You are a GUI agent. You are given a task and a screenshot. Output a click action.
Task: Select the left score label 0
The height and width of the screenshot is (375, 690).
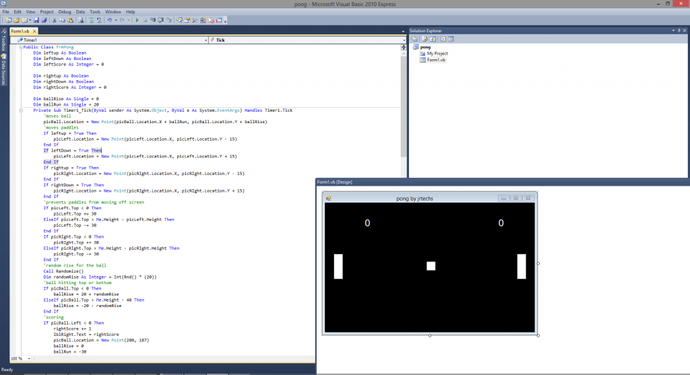(x=367, y=223)
